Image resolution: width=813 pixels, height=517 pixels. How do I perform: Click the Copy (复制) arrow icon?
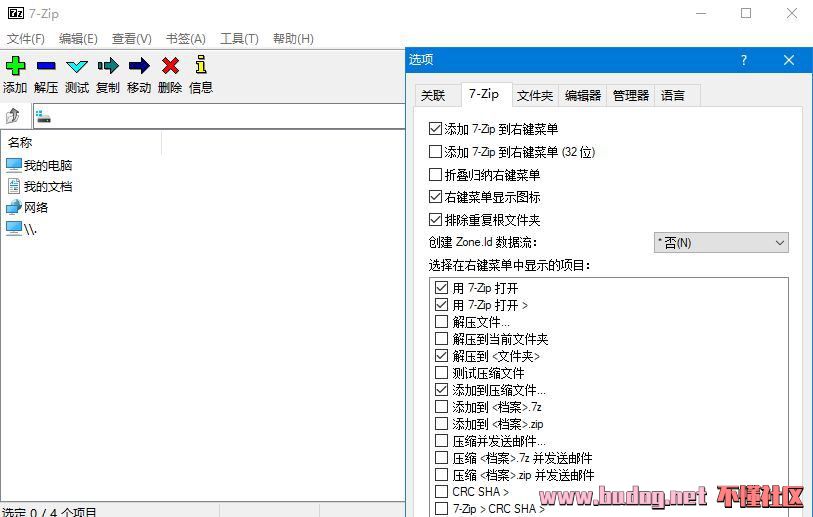point(108,66)
